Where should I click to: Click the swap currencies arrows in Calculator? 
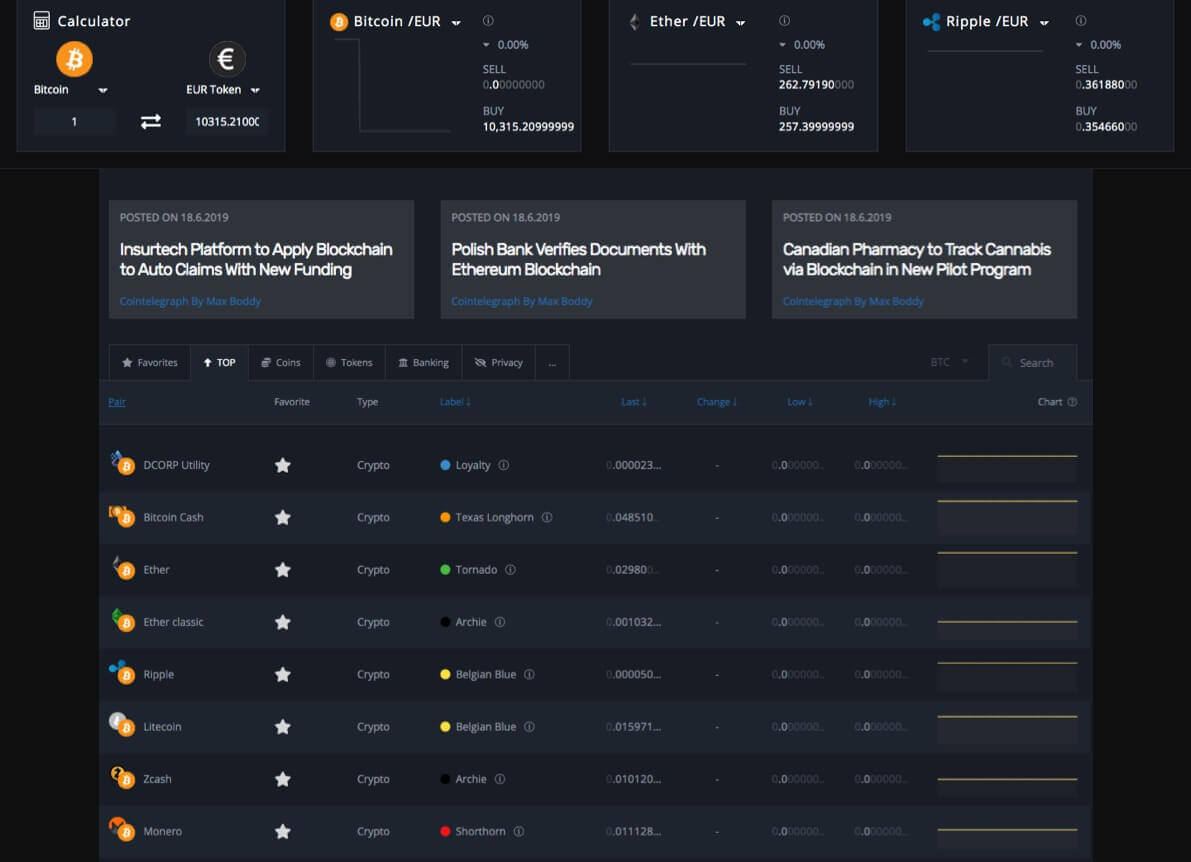(x=150, y=122)
